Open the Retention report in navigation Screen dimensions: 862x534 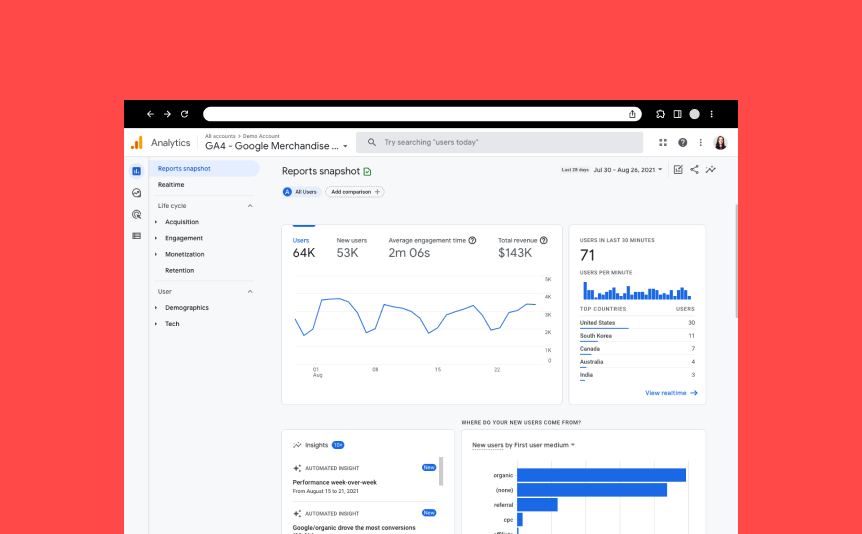180,271
